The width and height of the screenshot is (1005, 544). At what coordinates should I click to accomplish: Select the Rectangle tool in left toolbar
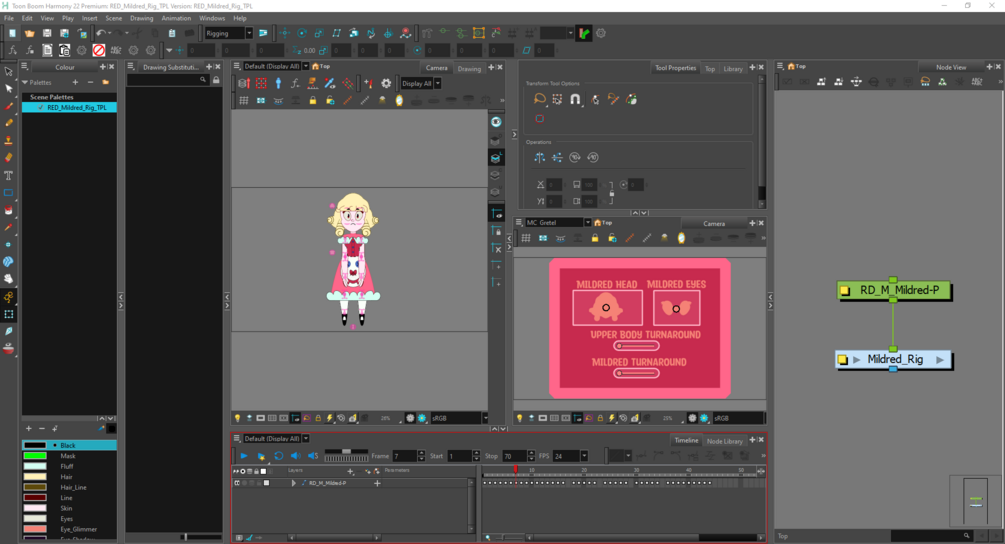[x=8, y=192]
